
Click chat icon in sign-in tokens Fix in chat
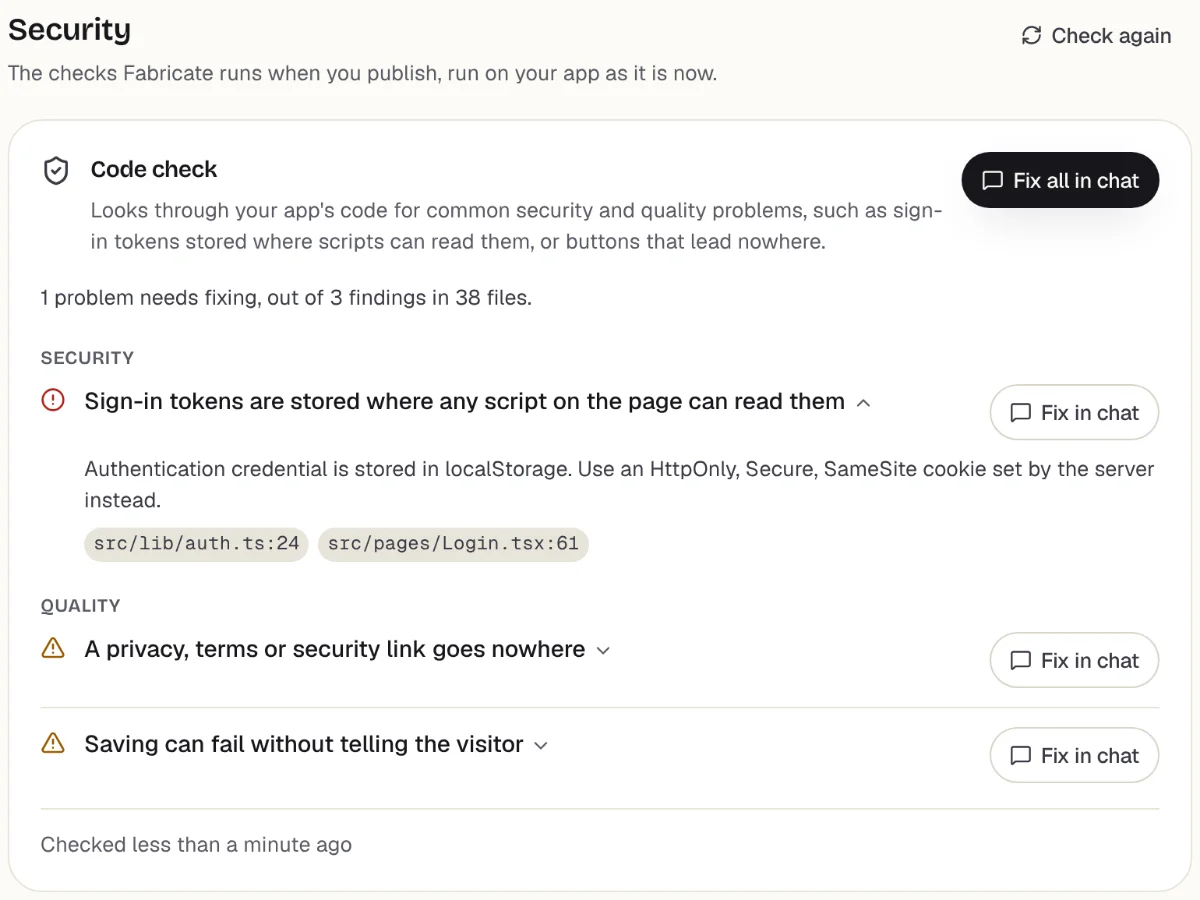1021,413
